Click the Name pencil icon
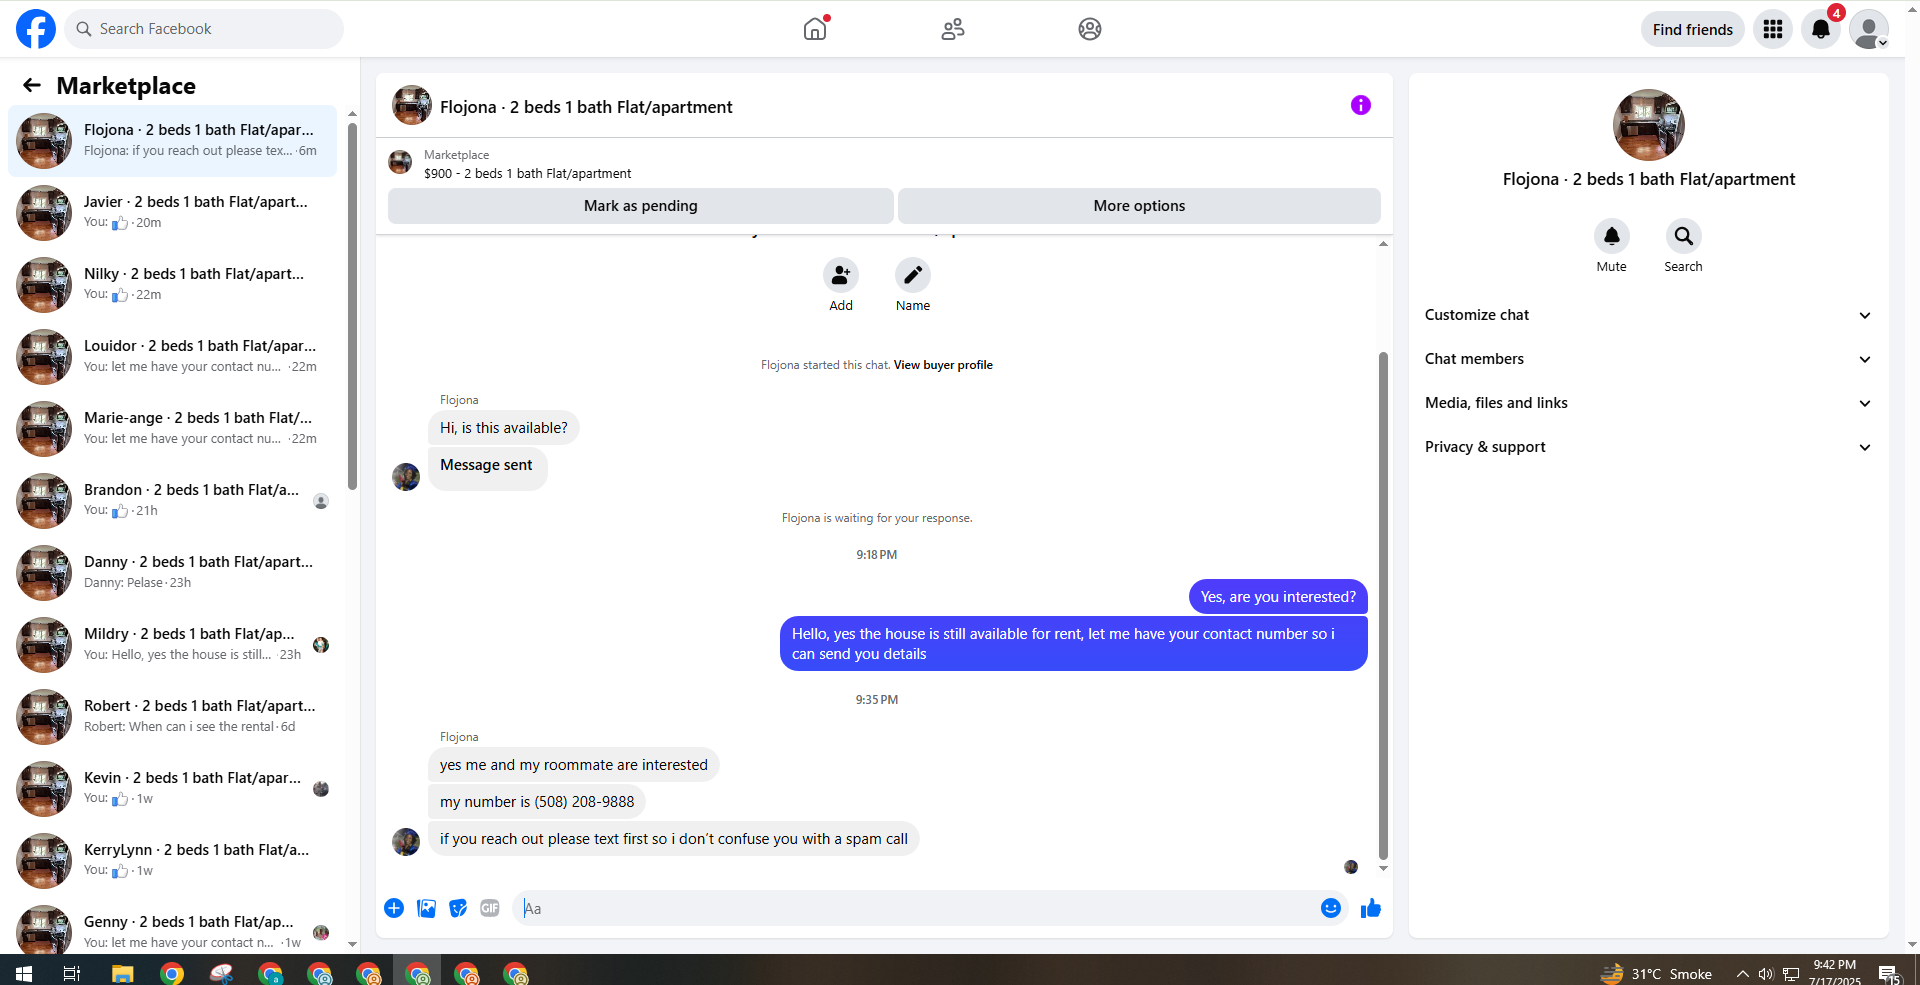This screenshot has height=985, width=1920. (913, 275)
